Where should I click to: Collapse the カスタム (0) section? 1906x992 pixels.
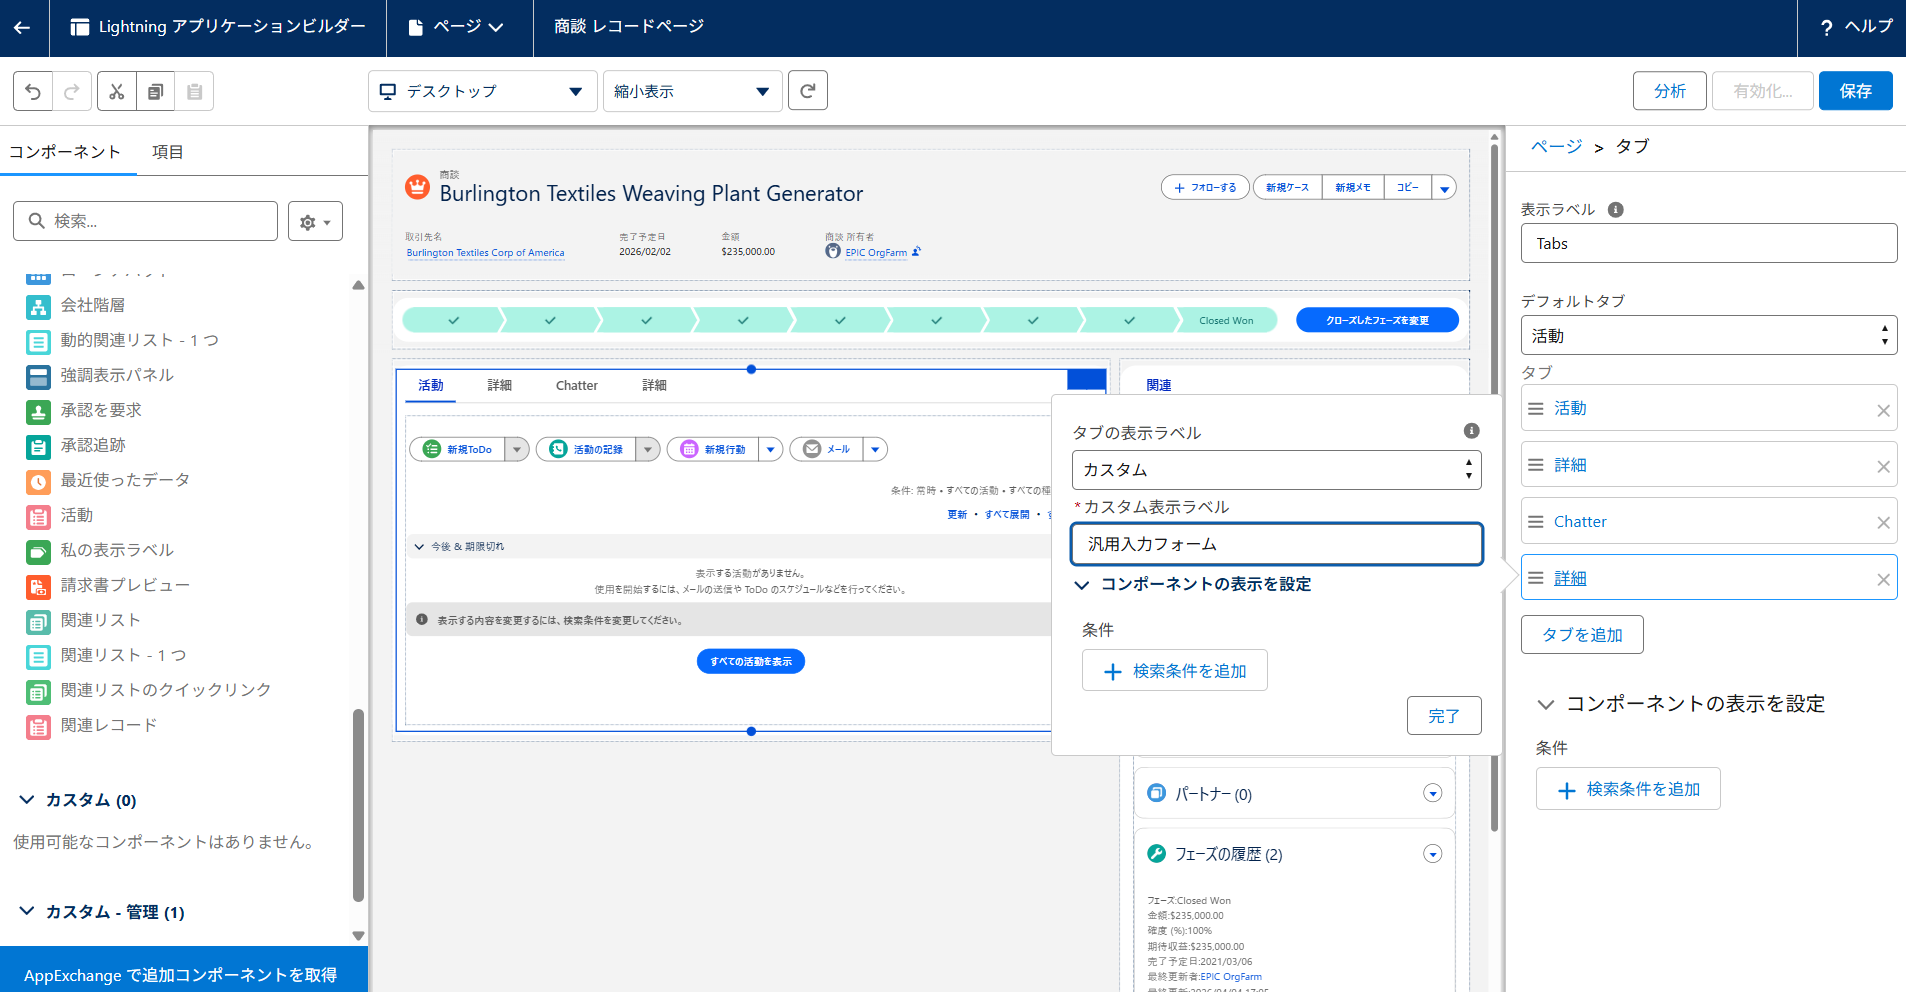tap(27, 800)
